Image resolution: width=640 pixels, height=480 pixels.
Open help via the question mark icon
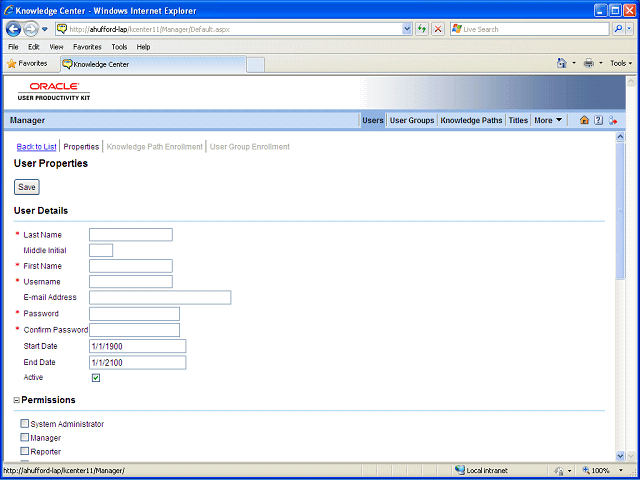coord(598,120)
